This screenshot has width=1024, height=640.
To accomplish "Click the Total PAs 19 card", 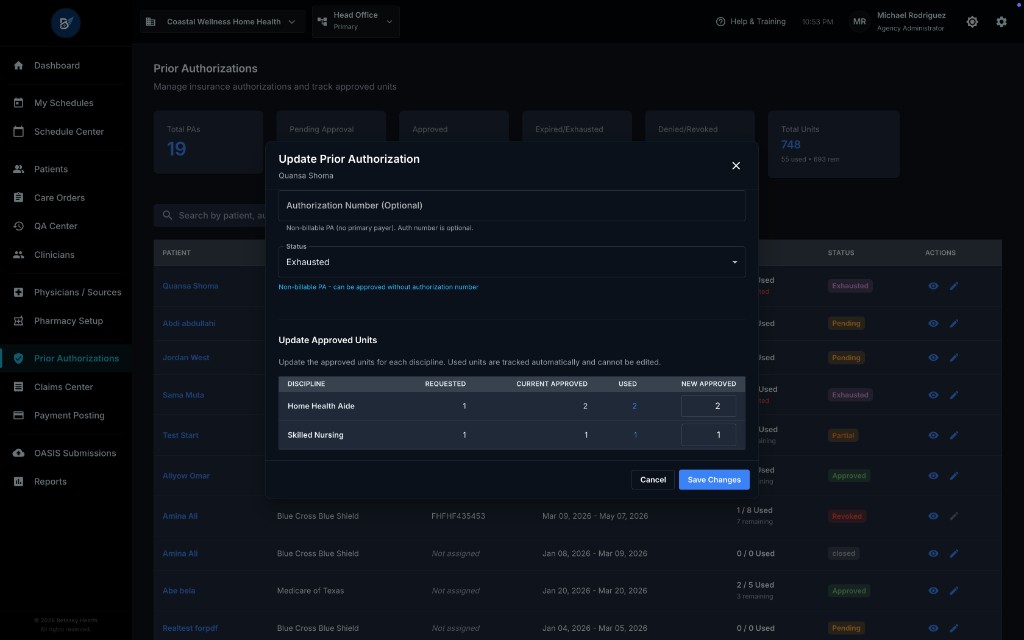I will tap(208, 142).
